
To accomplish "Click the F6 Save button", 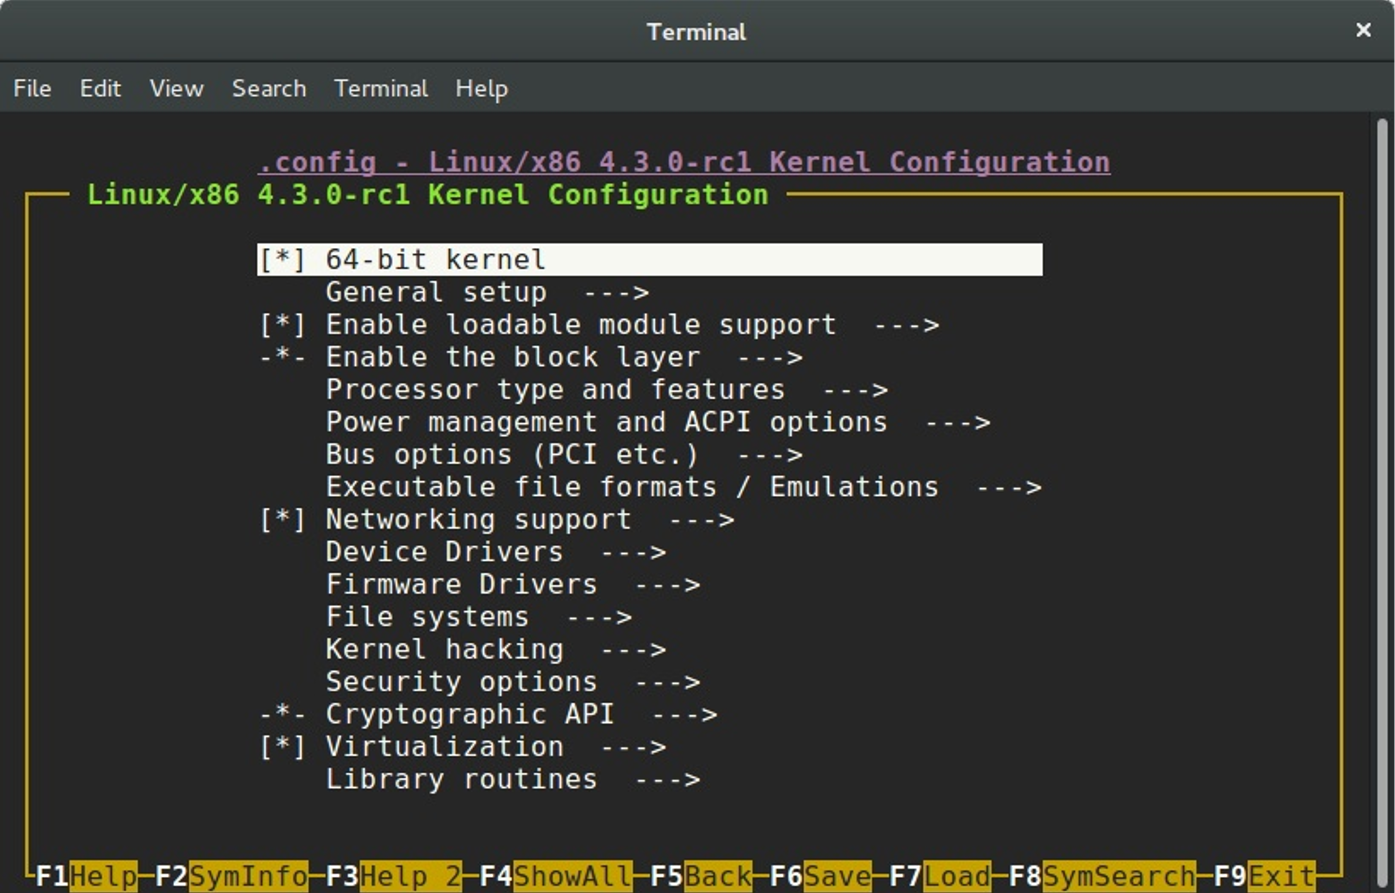I will [x=820, y=876].
